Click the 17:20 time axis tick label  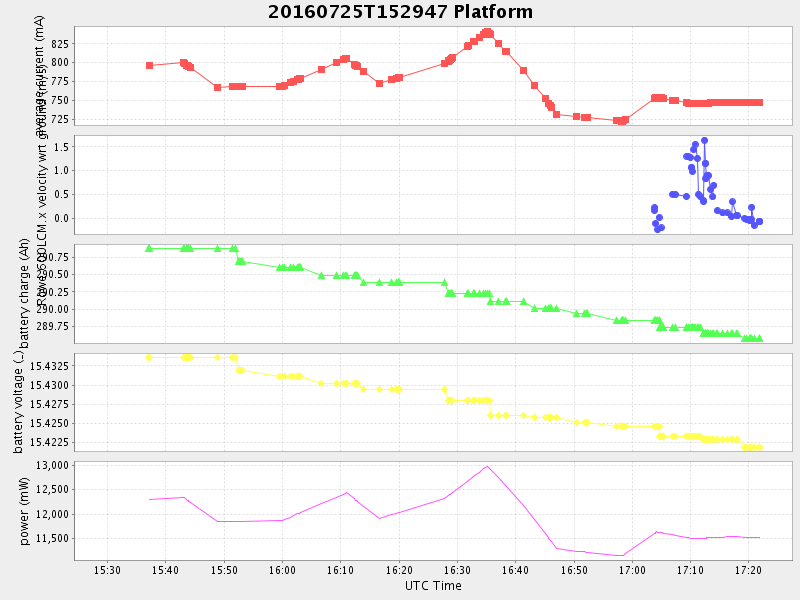point(748,569)
